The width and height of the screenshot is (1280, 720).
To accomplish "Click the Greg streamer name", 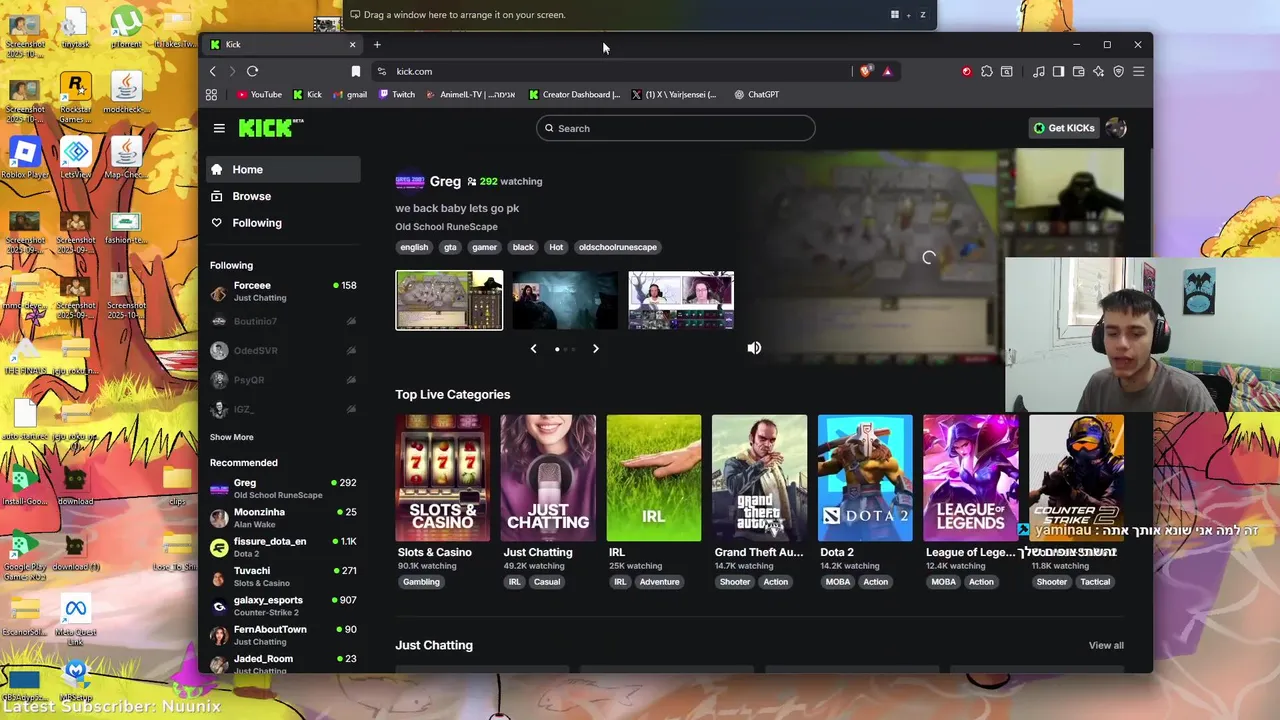I will 445,181.
